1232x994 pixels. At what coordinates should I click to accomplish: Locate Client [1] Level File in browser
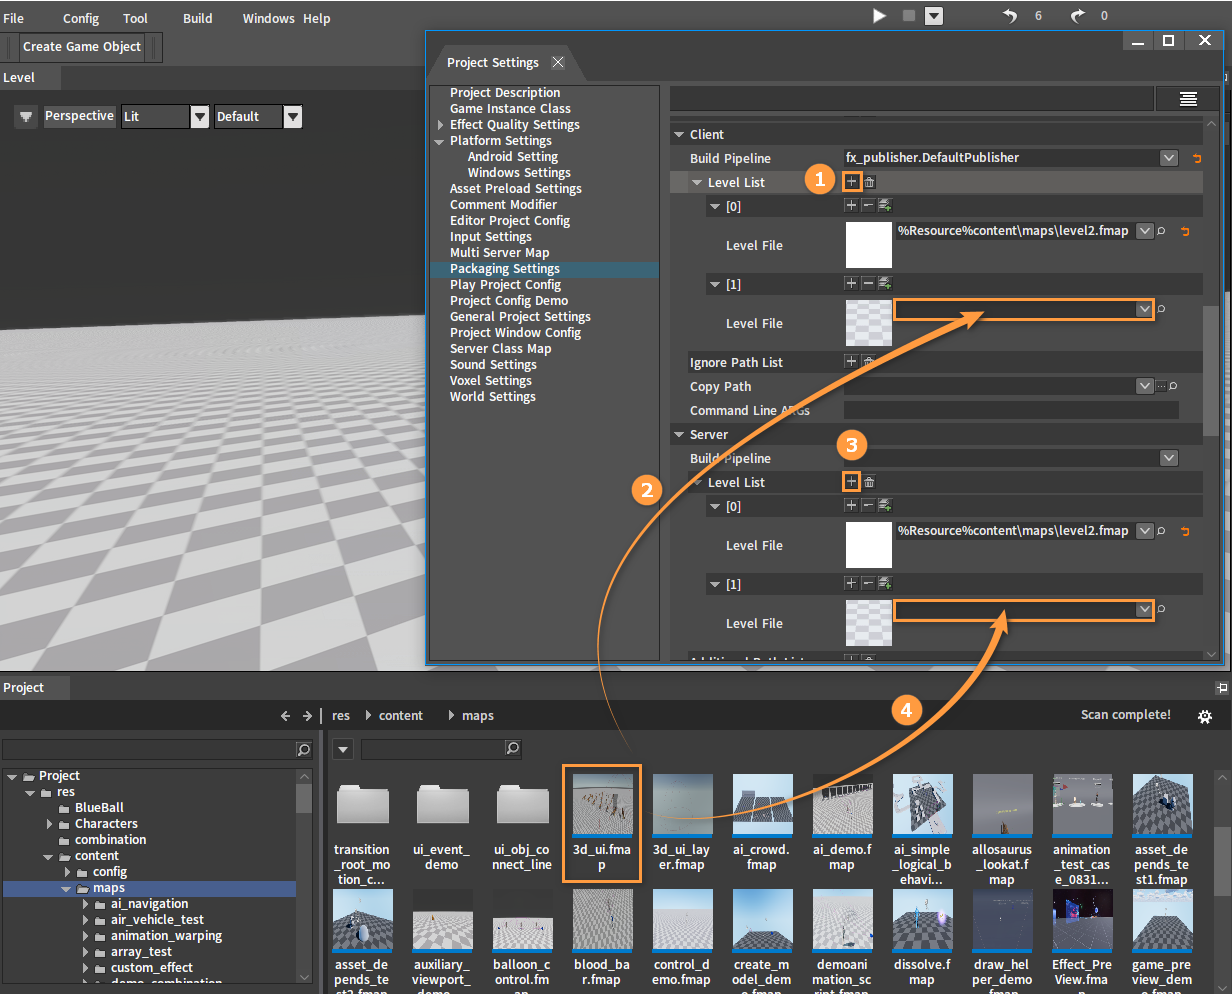[1162, 309]
